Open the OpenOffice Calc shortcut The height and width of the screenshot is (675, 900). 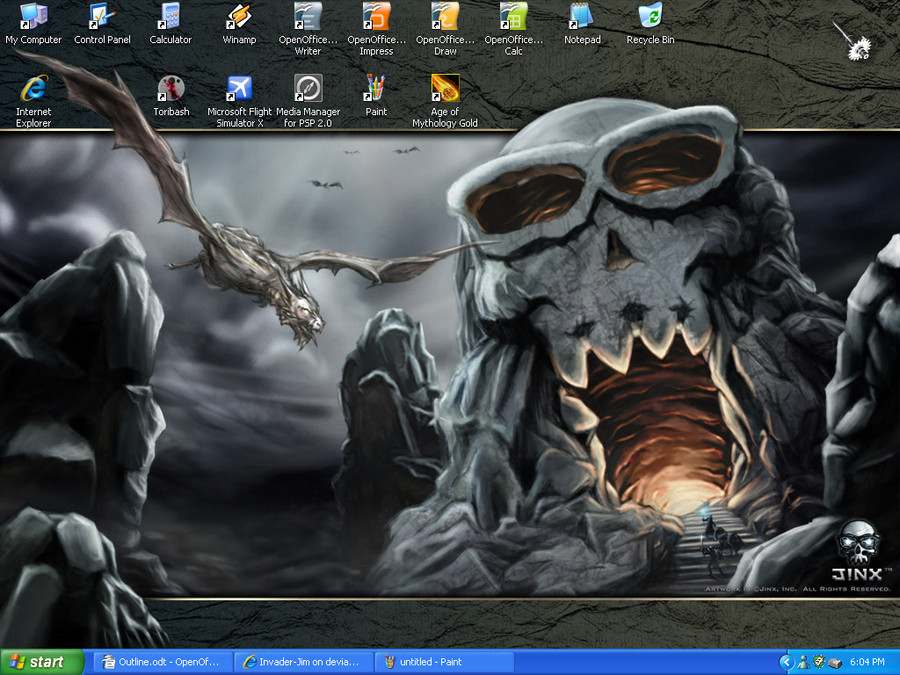tap(514, 29)
